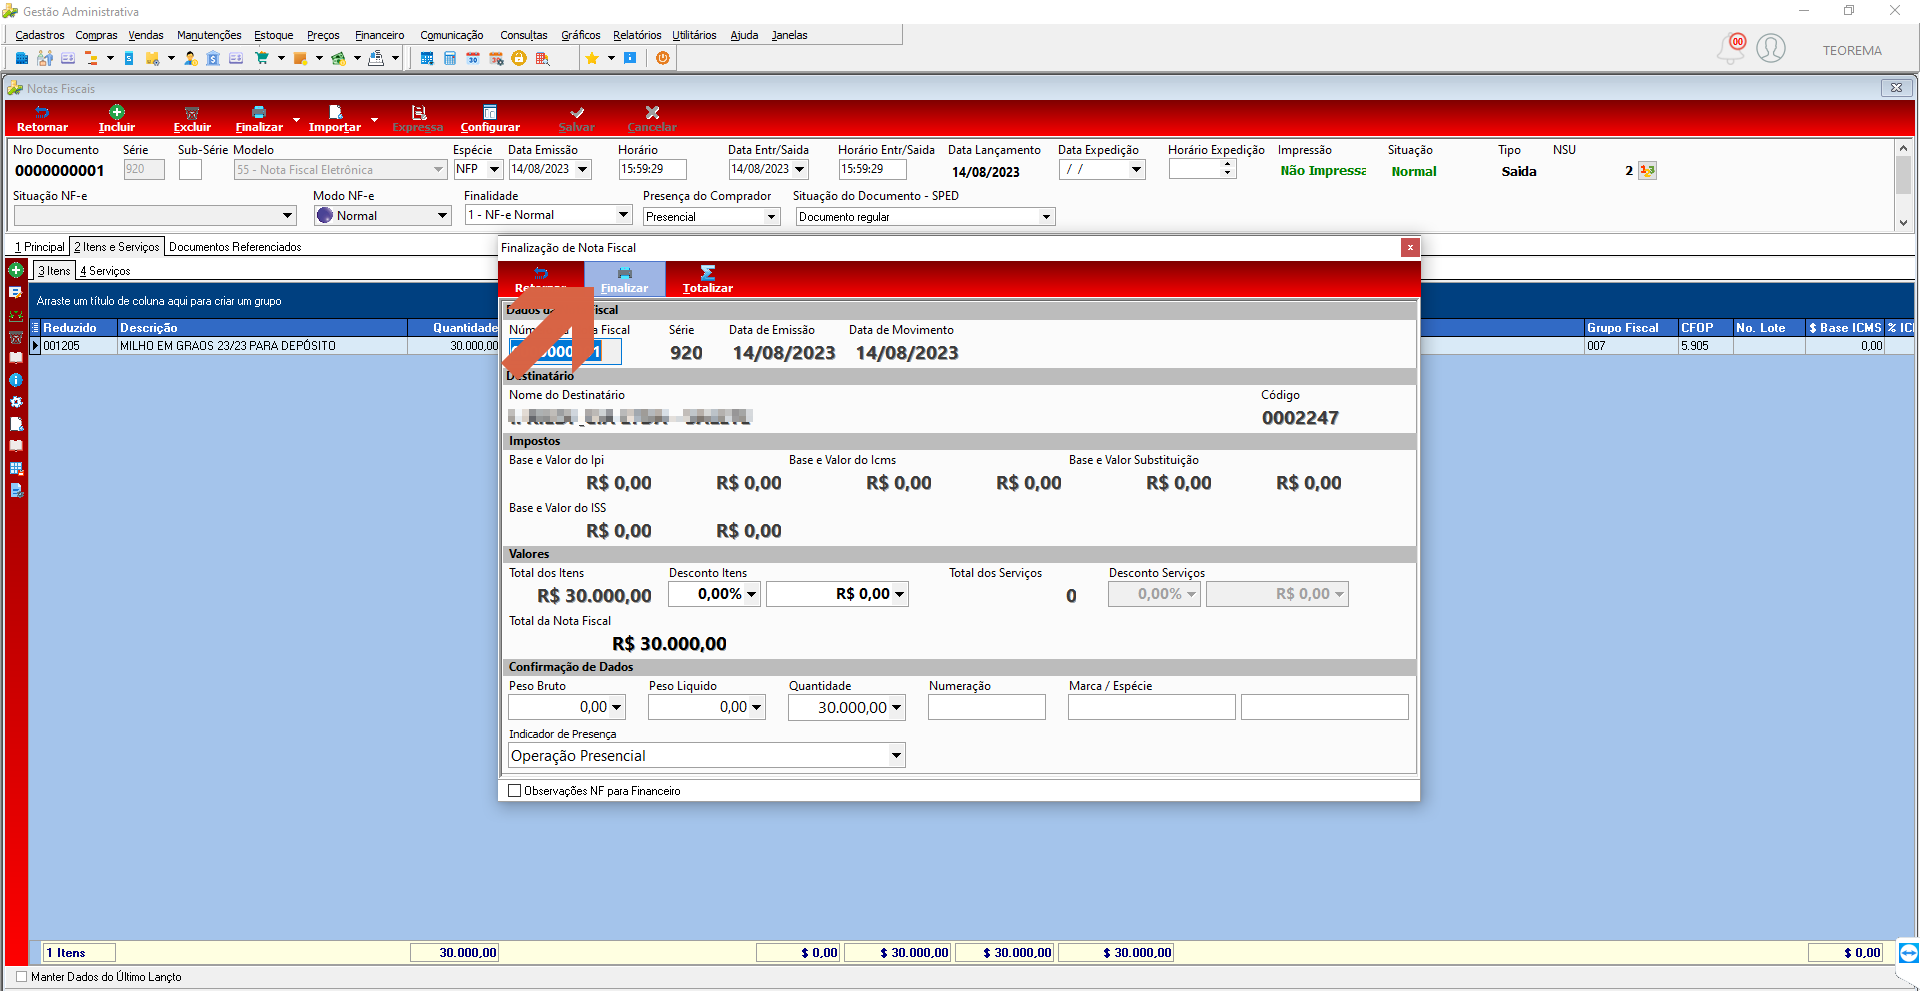Toggle Manter Dados do Último Lançto checkbox
1920x991 pixels.
(22, 977)
